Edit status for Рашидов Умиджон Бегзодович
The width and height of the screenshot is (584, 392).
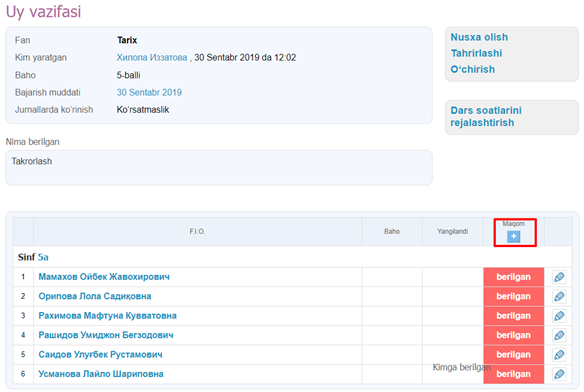(x=559, y=335)
